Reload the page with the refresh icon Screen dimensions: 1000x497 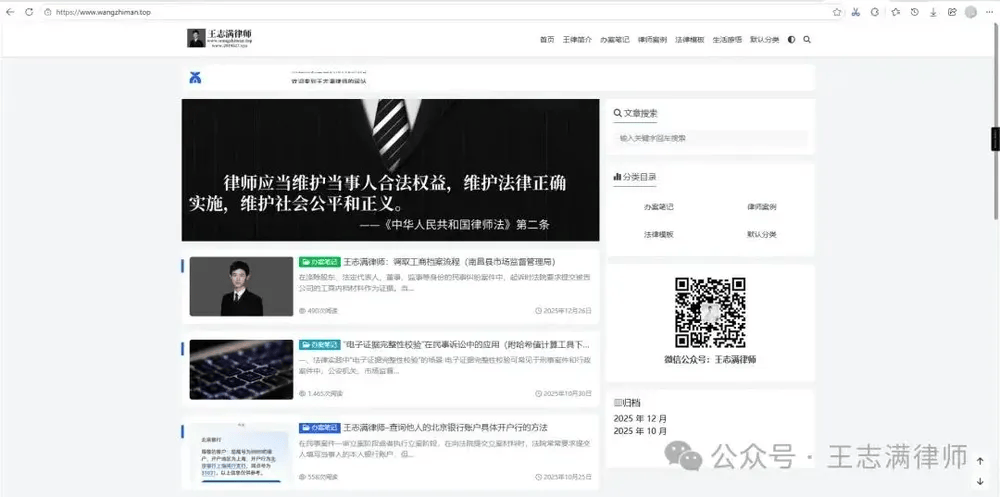coord(29,12)
